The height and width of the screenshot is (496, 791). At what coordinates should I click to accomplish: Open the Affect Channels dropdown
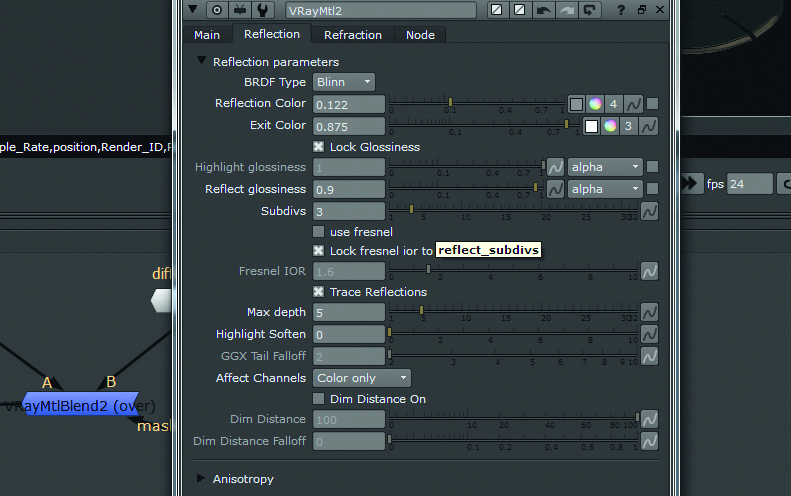click(362, 378)
